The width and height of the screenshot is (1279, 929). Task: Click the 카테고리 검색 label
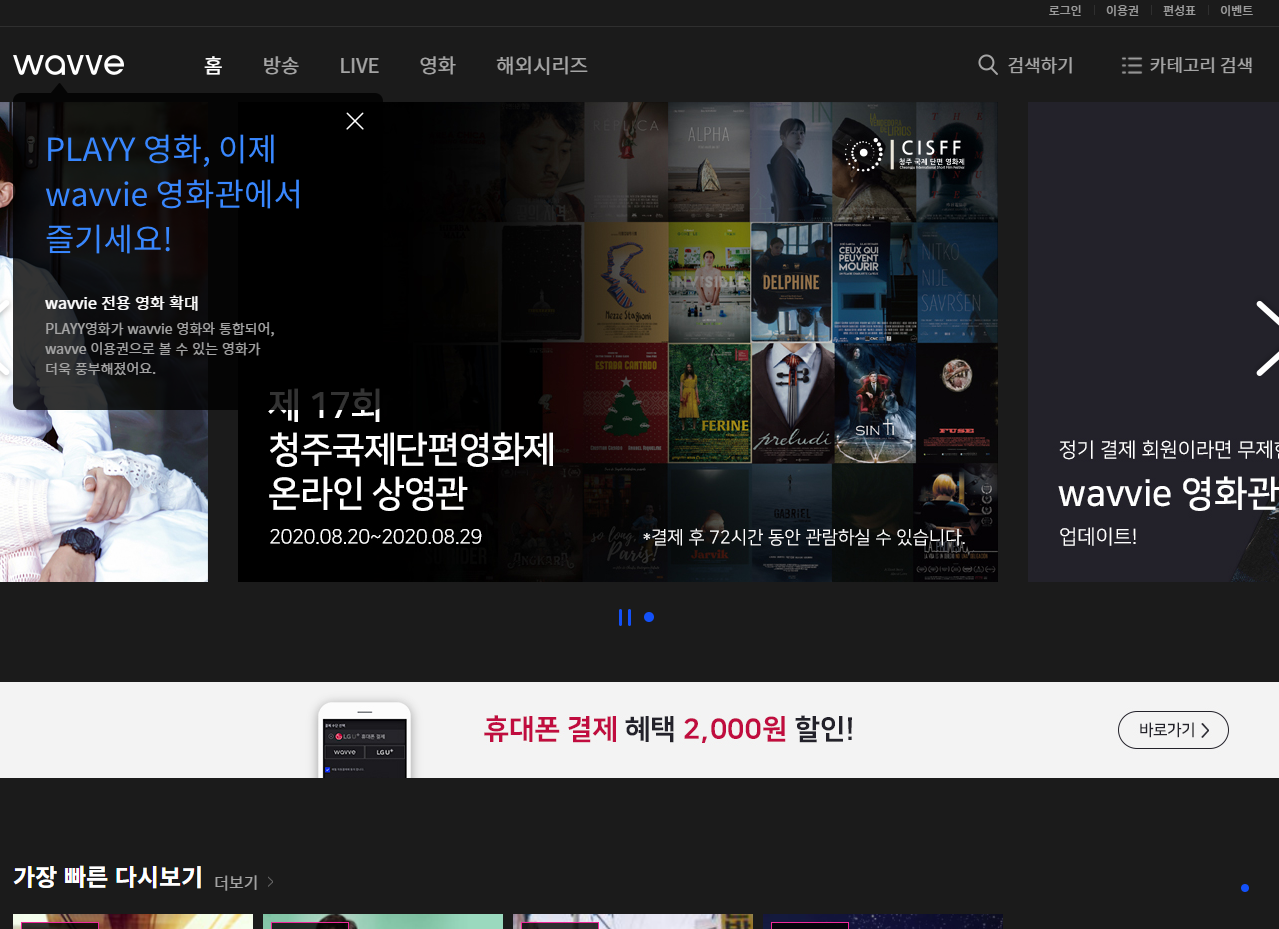pos(1201,66)
